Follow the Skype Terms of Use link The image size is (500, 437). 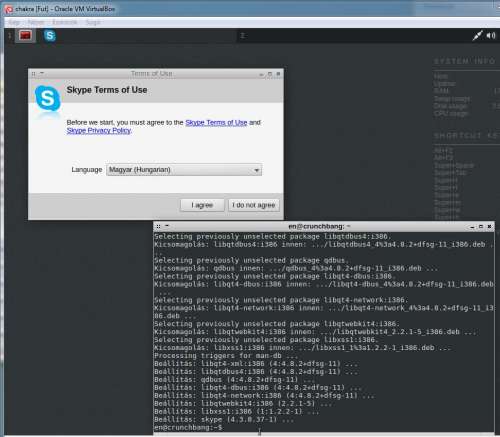click(x=216, y=123)
